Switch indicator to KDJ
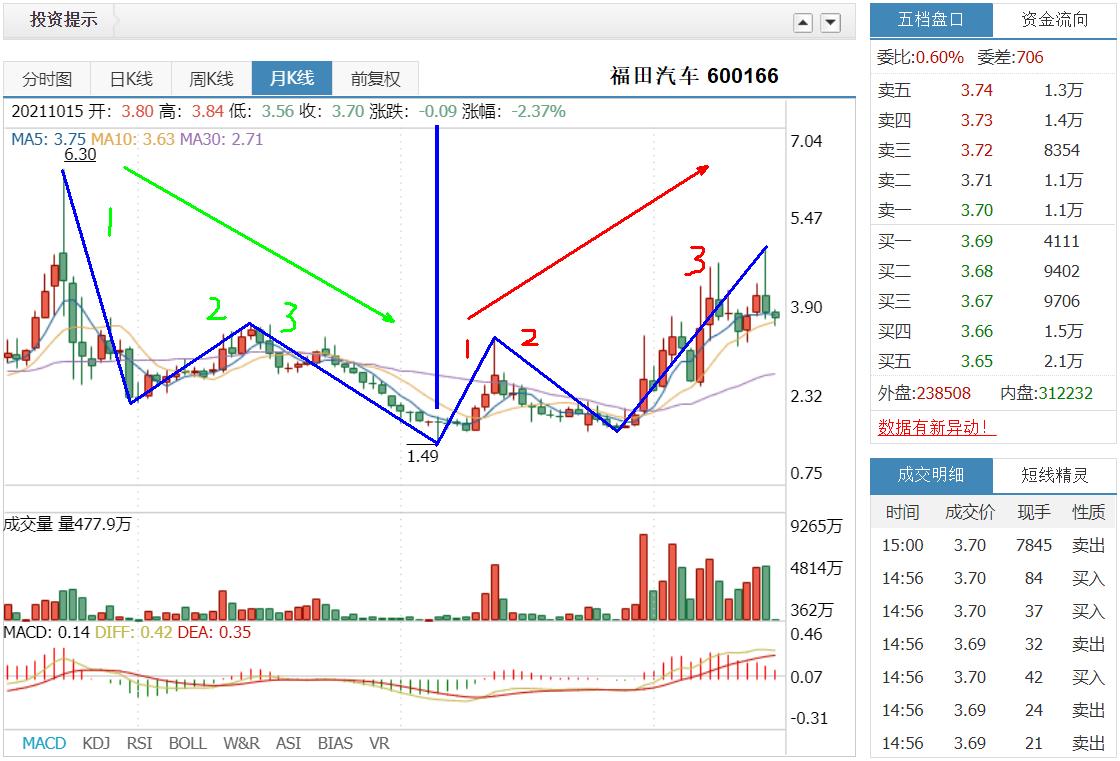Image resolution: width=1120 pixels, height=761 pixels. [x=96, y=743]
